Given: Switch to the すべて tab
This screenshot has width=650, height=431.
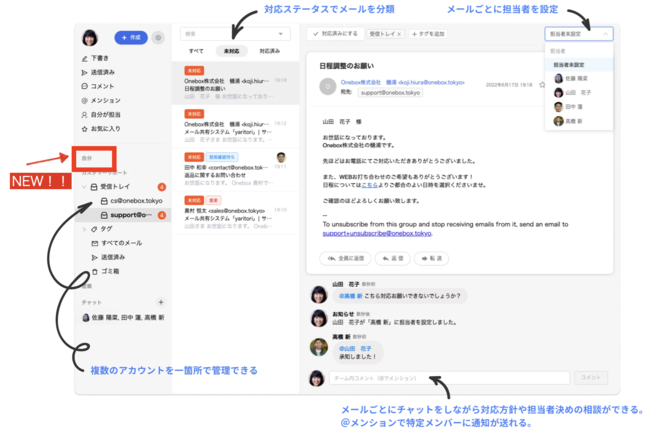Looking at the screenshot, I should tap(196, 50).
